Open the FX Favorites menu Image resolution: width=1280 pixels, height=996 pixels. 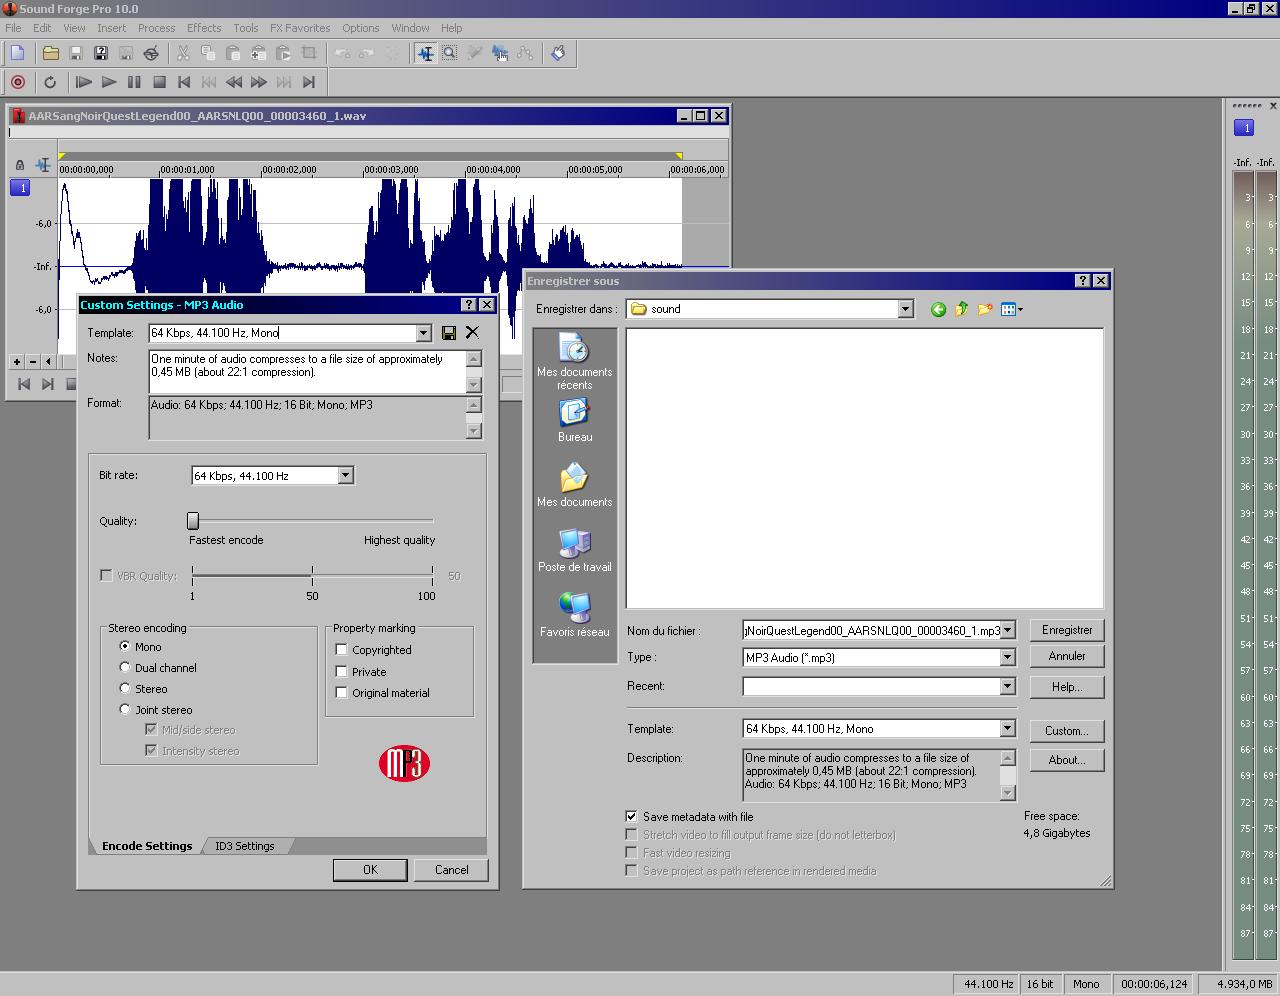[300, 28]
